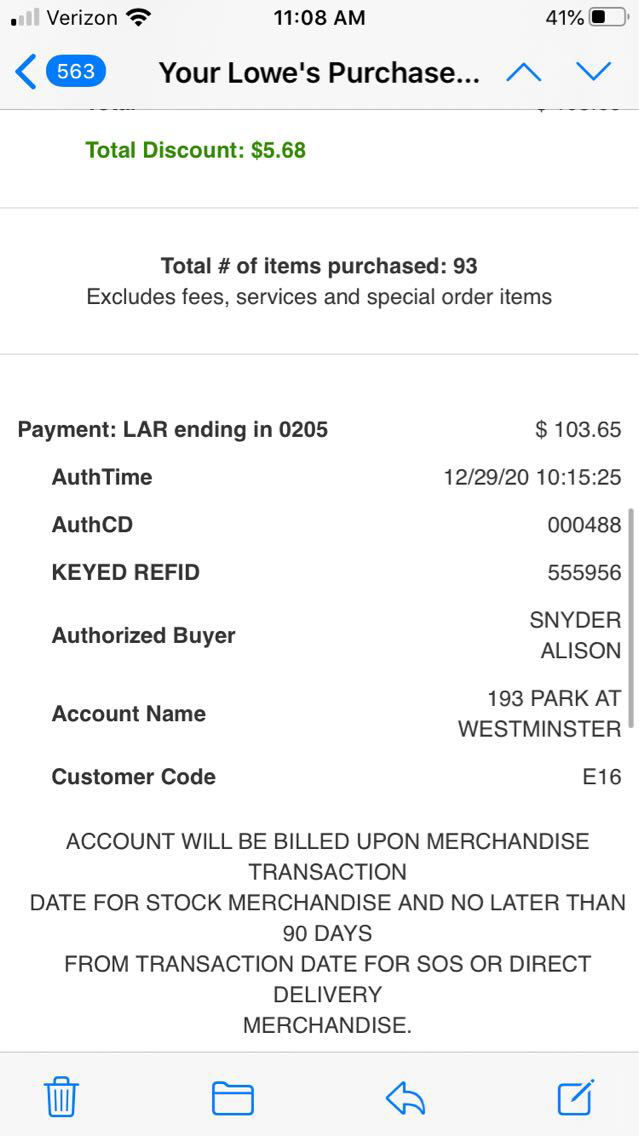The width and height of the screenshot is (639, 1136).
Task: Tap the 11:08 AM clock
Action: (319, 18)
